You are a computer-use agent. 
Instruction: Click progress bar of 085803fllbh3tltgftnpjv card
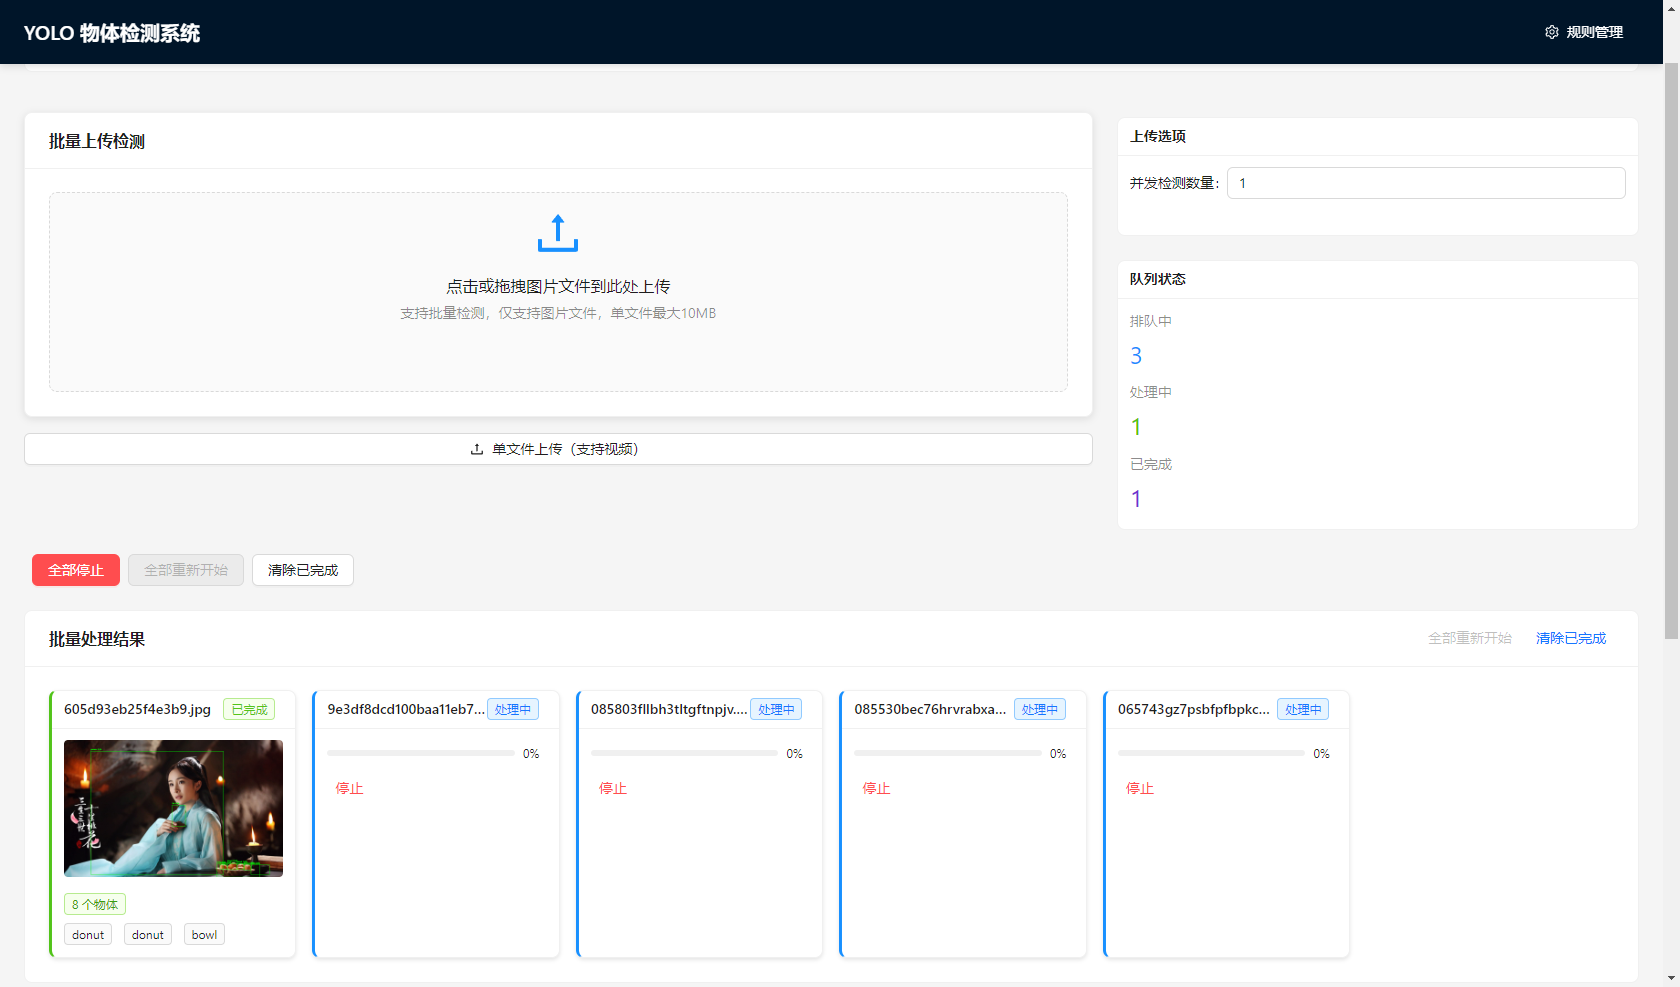684,753
